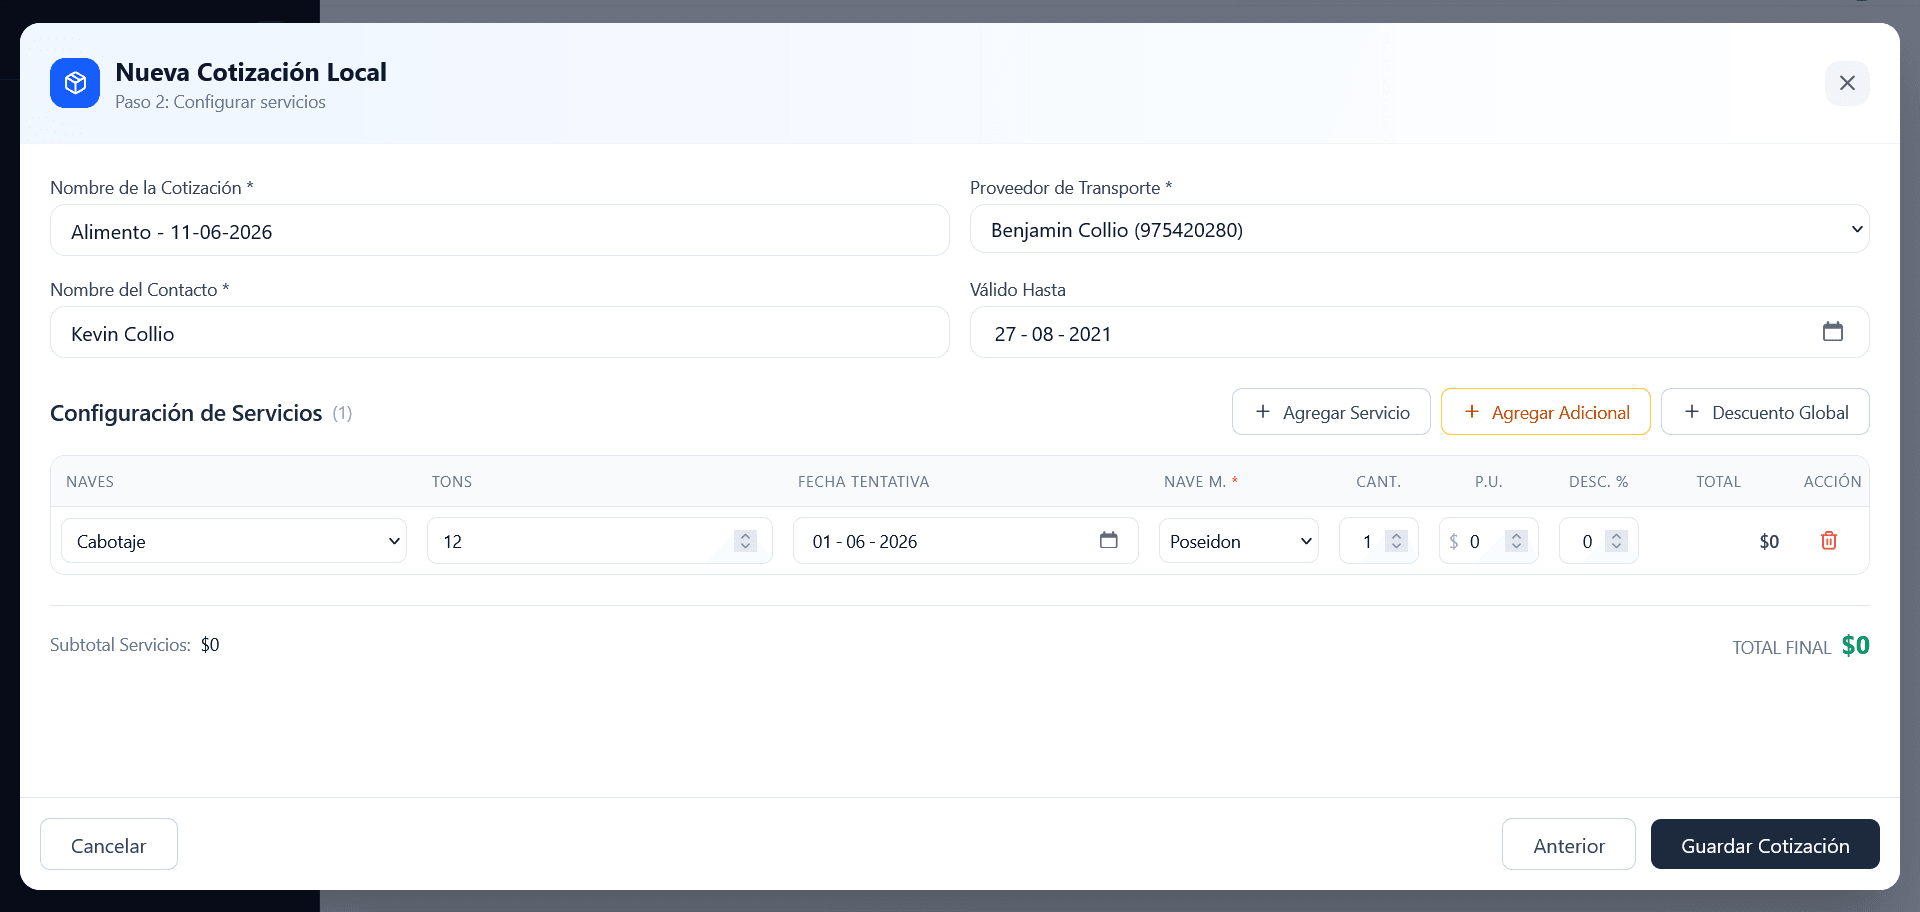Image resolution: width=1920 pixels, height=912 pixels.
Task: Click the Cancelar button
Action: (x=109, y=844)
